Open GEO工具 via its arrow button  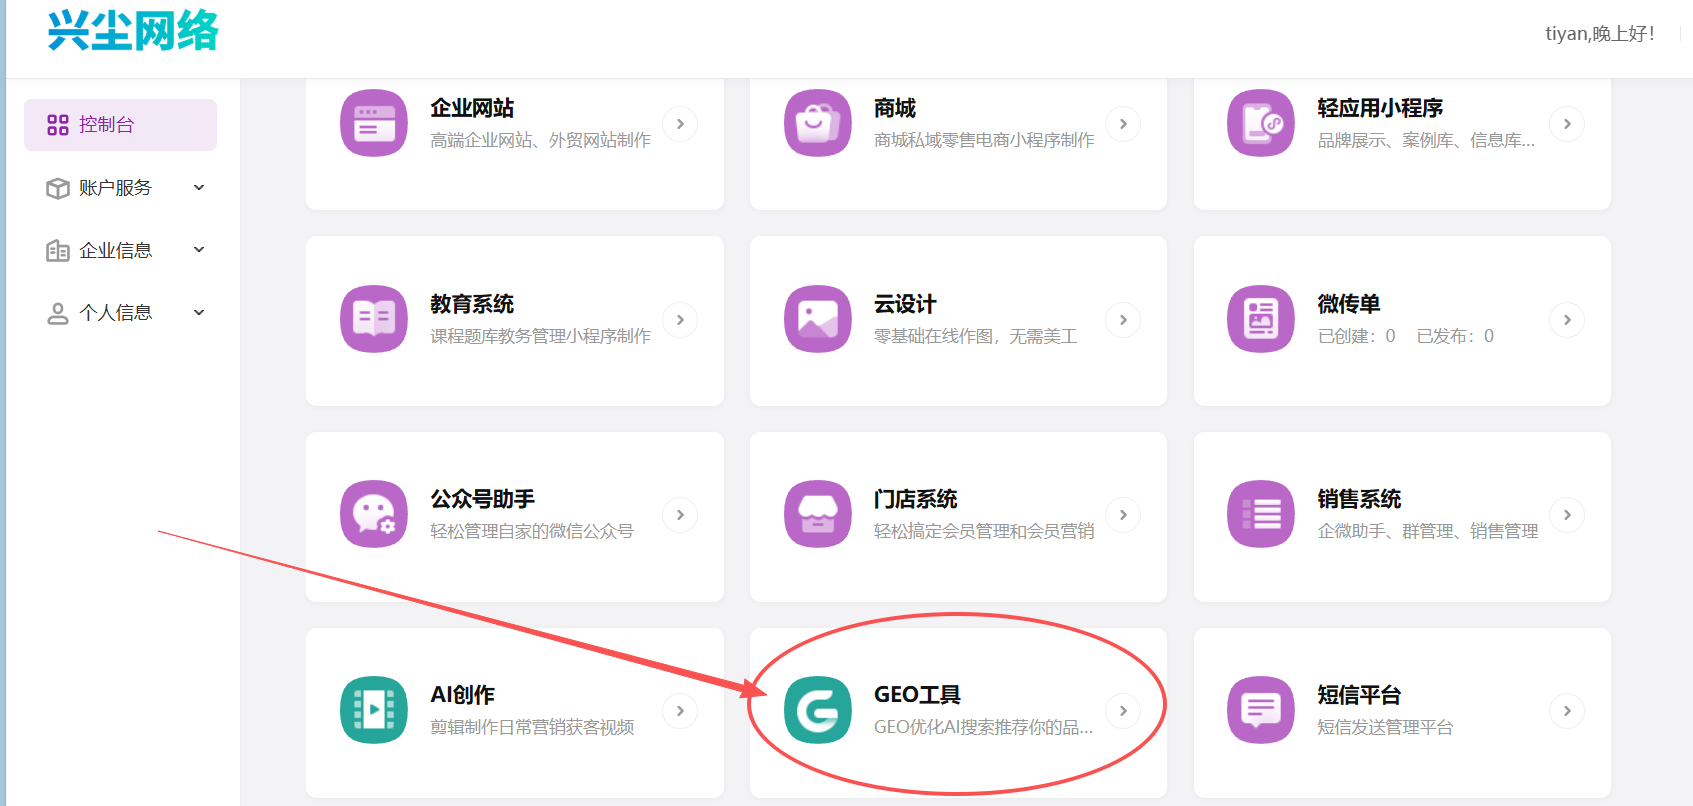(x=1123, y=711)
